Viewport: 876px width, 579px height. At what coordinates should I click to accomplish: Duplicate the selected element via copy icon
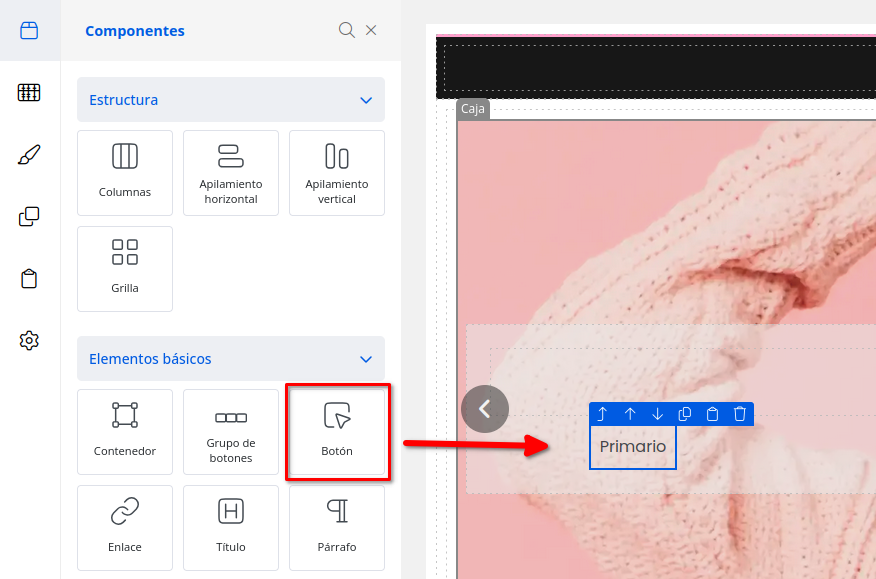coord(685,414)
